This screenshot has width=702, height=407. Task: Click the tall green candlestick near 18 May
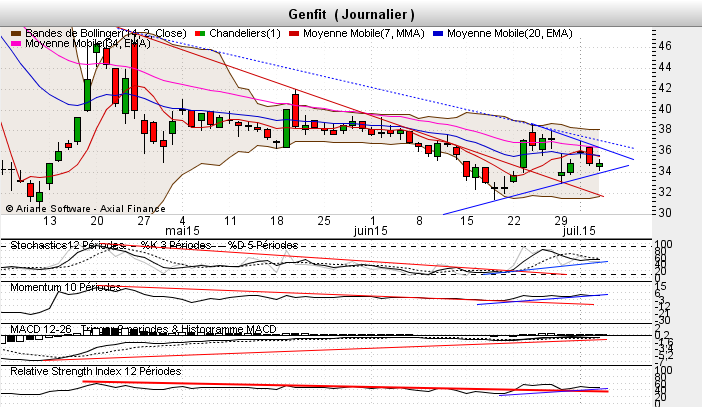(x=286, y=128)
